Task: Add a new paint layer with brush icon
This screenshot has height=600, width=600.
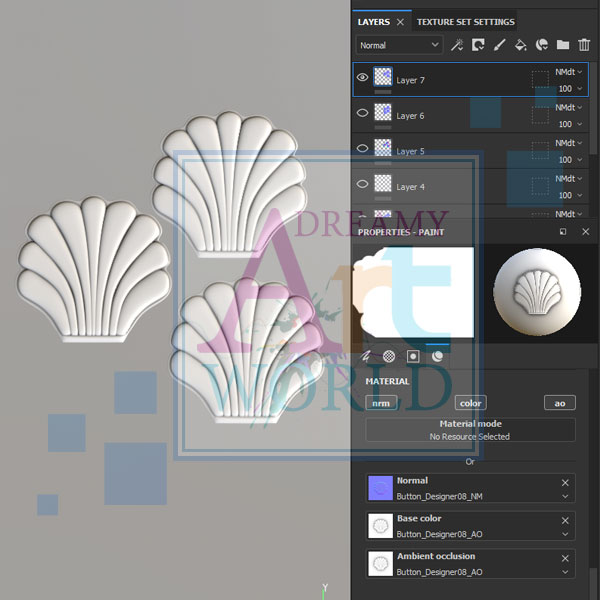Action: click(499, 45)
